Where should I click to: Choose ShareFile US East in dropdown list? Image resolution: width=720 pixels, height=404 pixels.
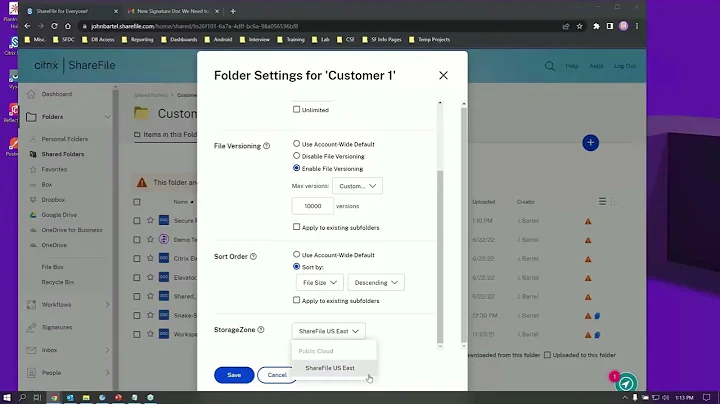pos(334,368)
